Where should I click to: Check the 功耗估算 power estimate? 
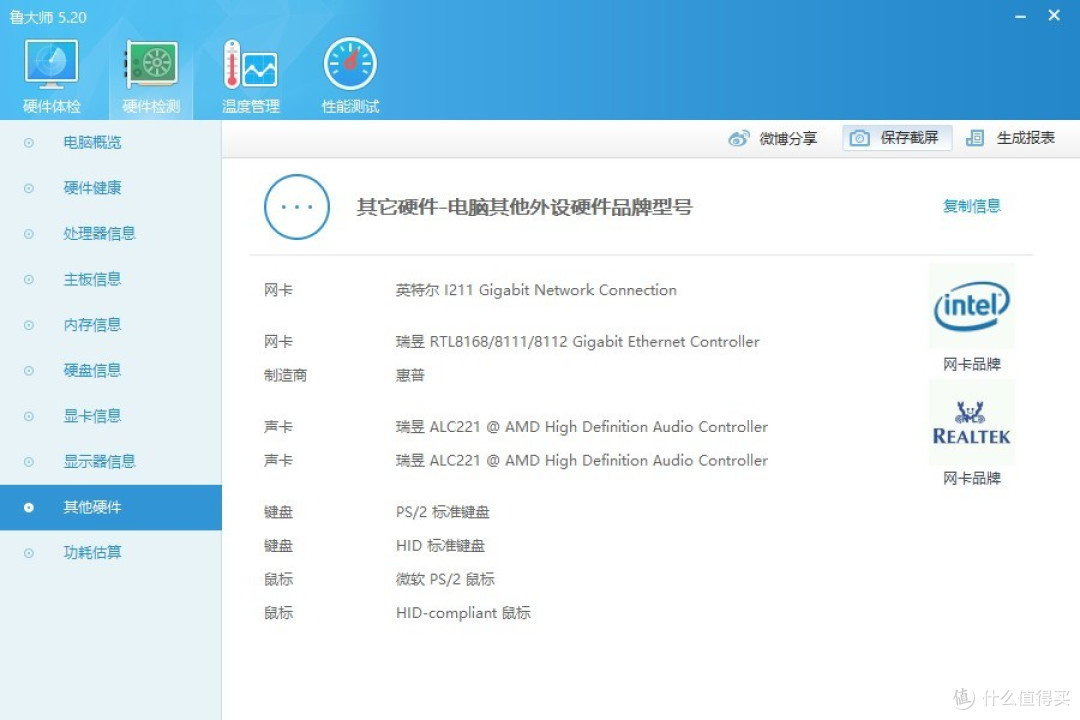click(93, 552)
